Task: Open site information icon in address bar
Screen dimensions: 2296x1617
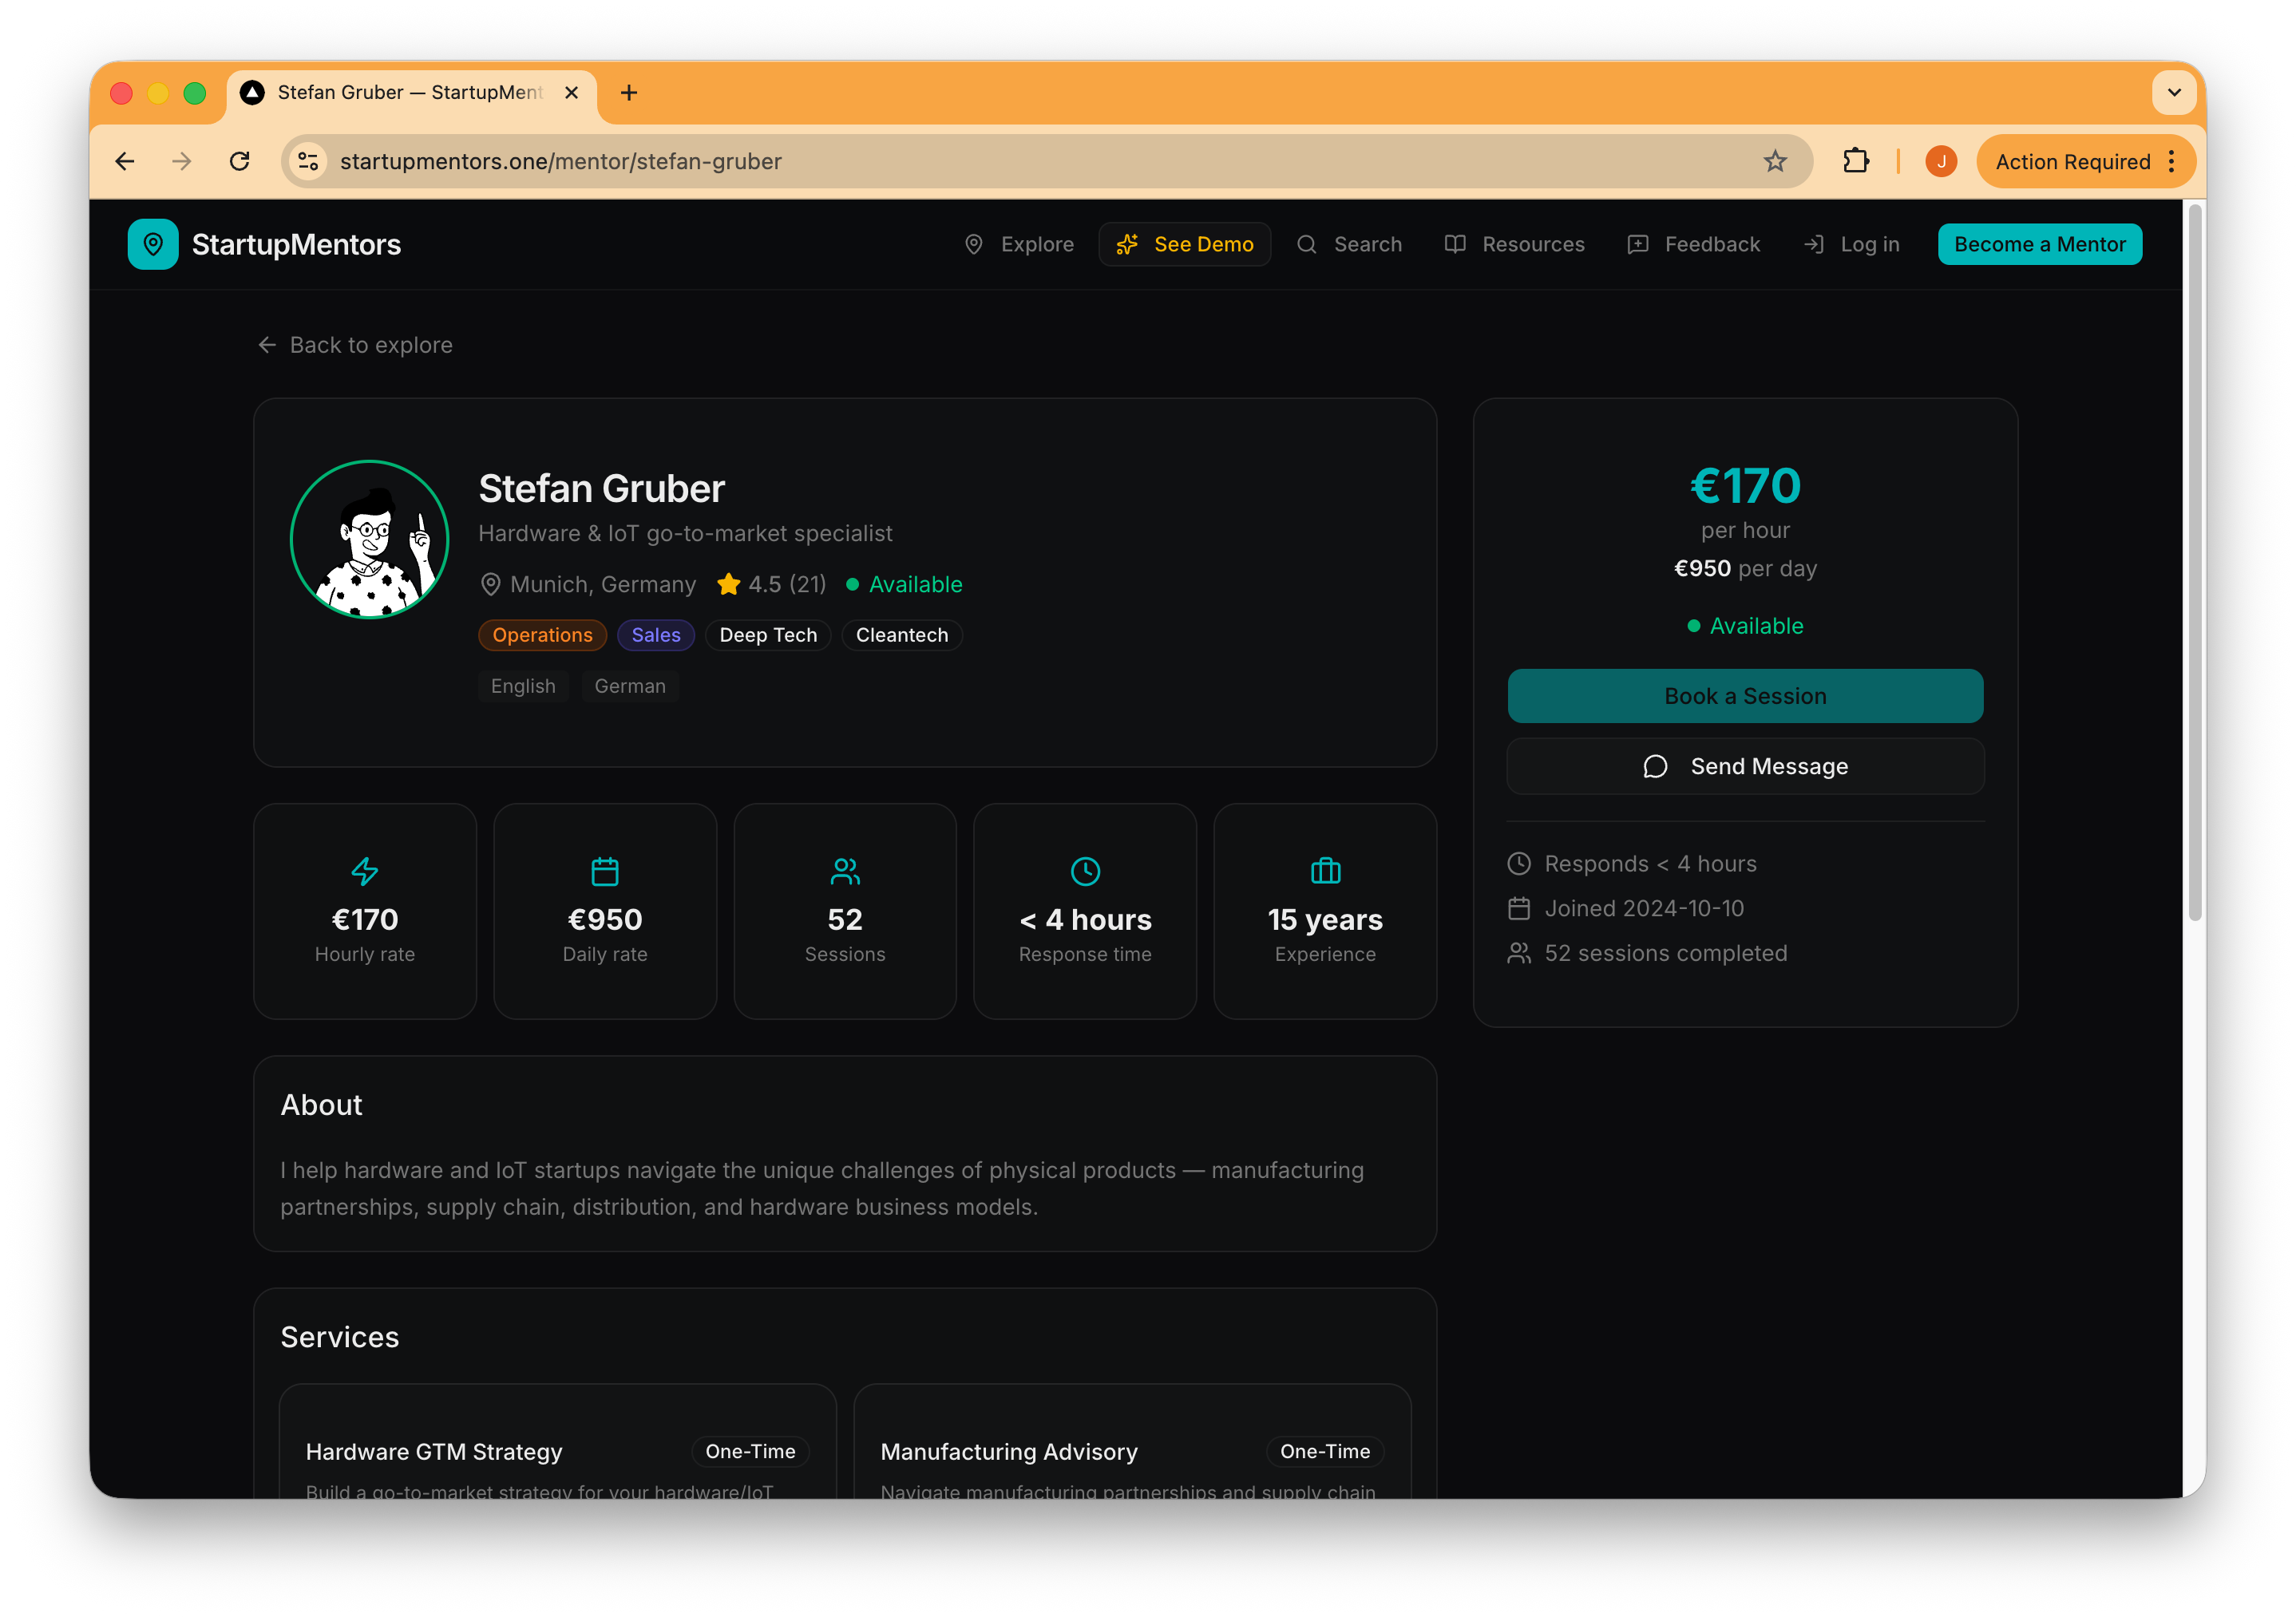Action: coord(308,161)
